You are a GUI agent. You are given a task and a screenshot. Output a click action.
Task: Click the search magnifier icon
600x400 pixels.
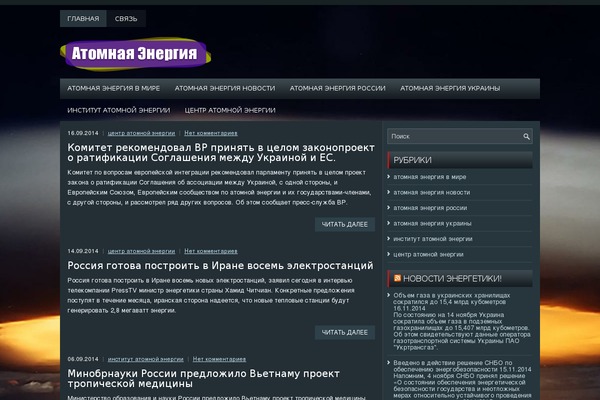[x=527, y=136]
